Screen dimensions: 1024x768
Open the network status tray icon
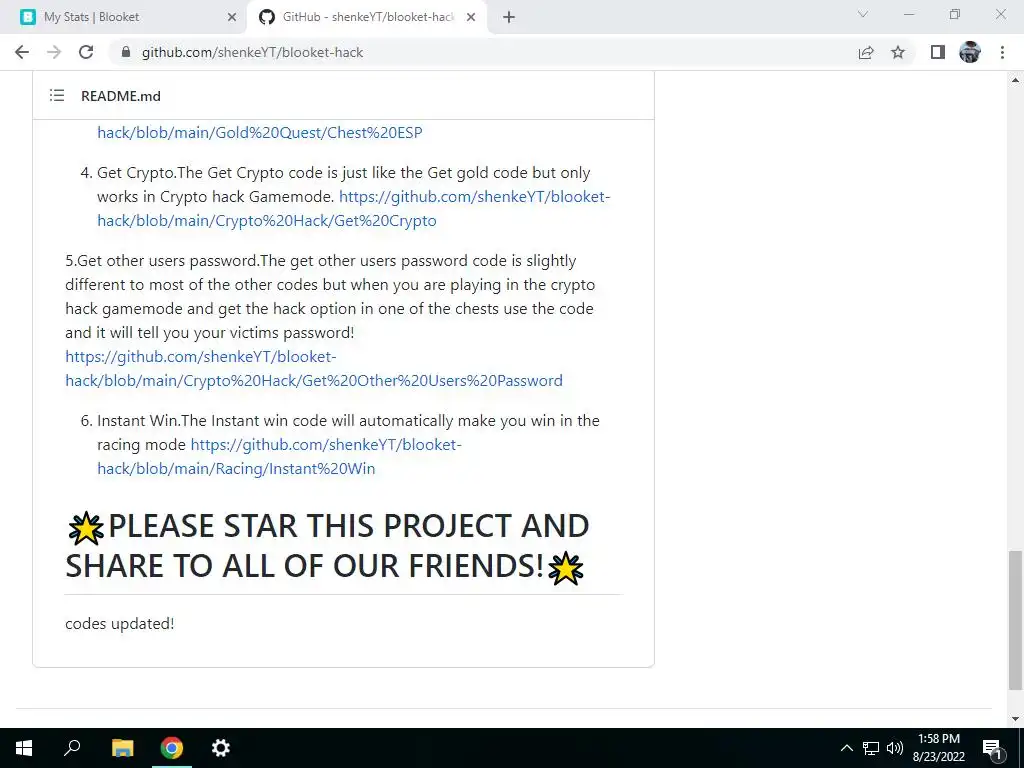pos(871,748)
